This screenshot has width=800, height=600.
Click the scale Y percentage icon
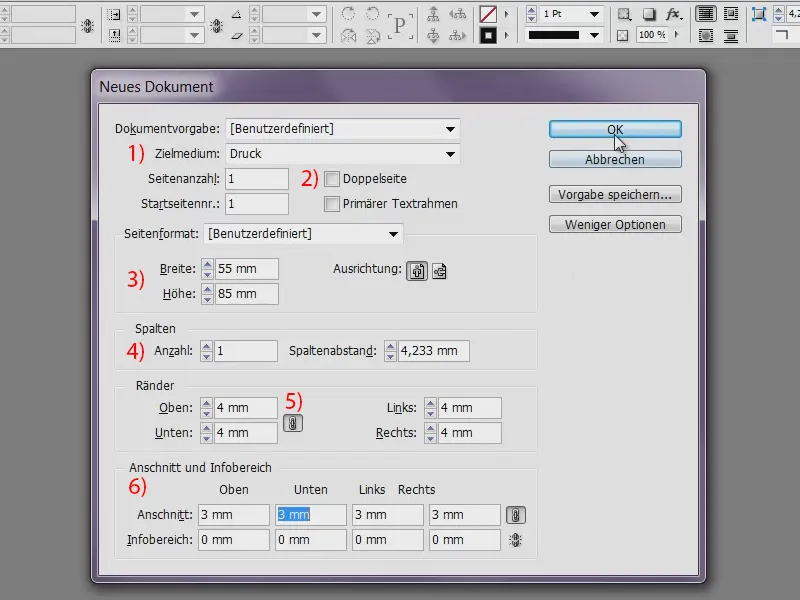[x=114, y=36]
